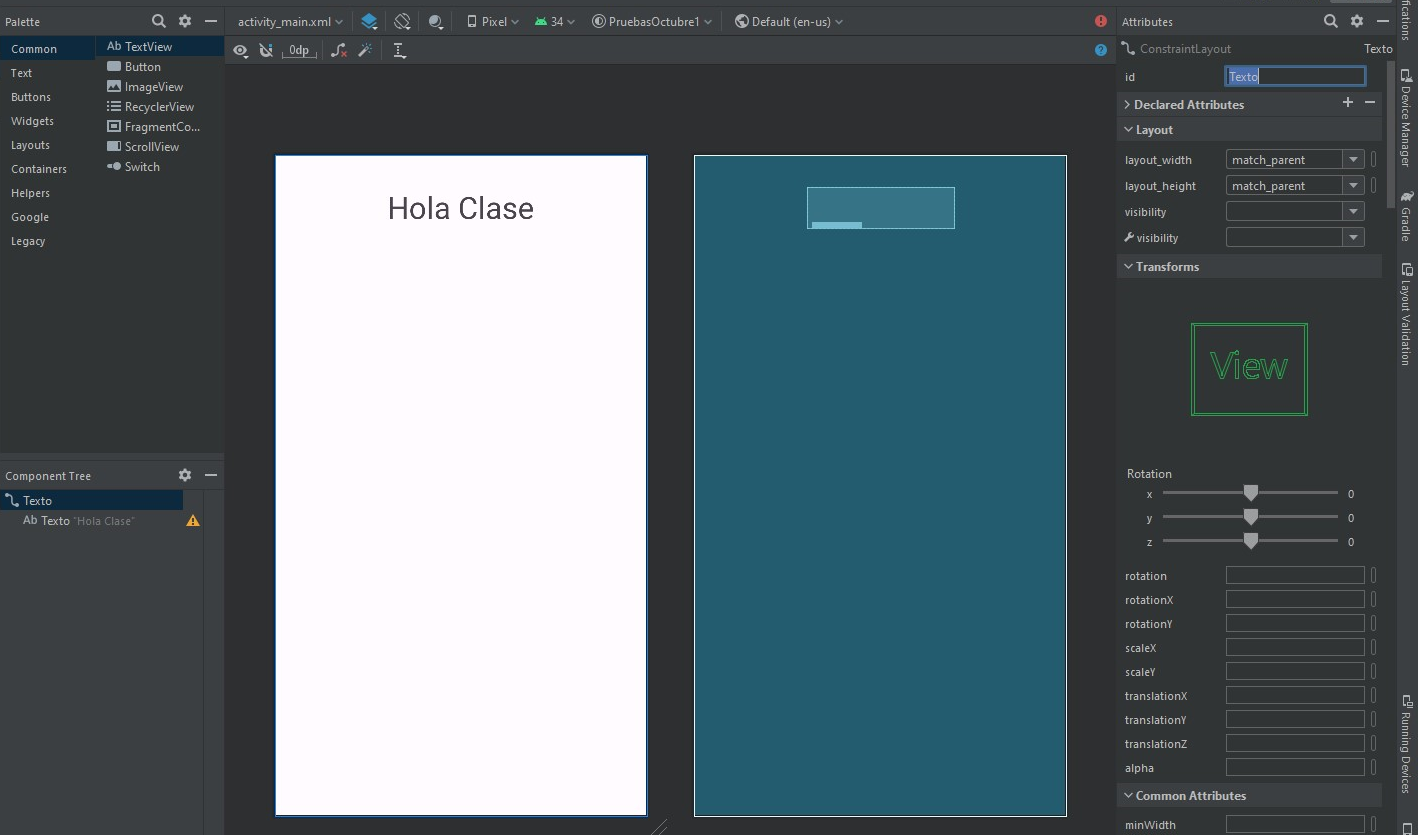Click the Clear All Constraints icon
The height and width of the screenshot is (835, 1418).
(339, 50)
